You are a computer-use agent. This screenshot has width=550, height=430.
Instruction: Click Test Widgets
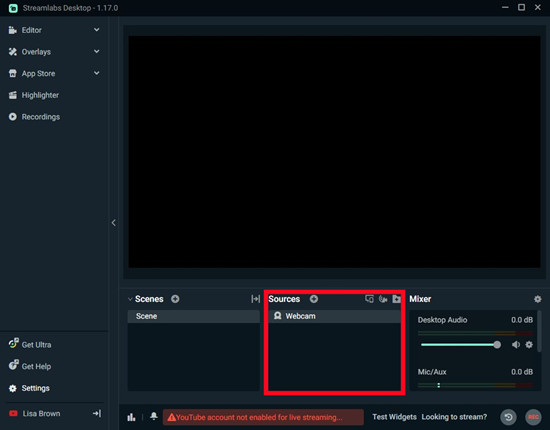tap(394, 417)
